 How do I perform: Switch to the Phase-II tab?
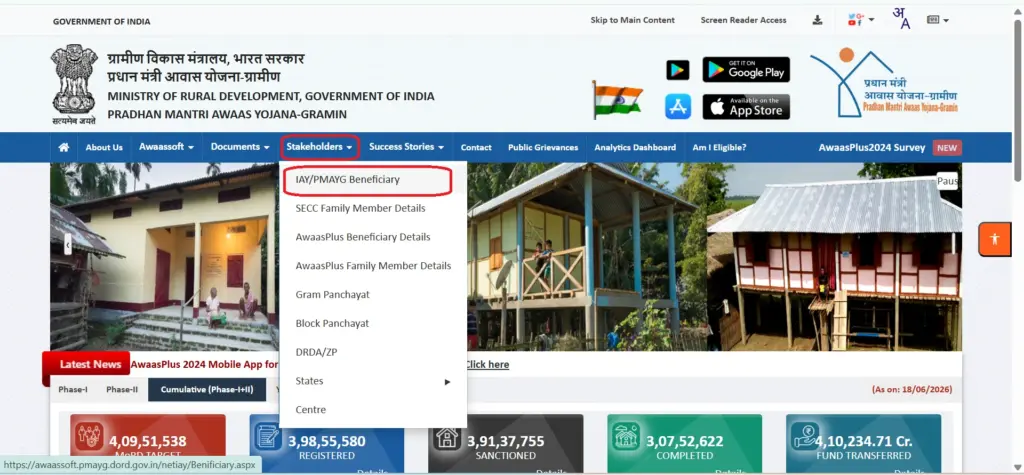coord(122,389)
